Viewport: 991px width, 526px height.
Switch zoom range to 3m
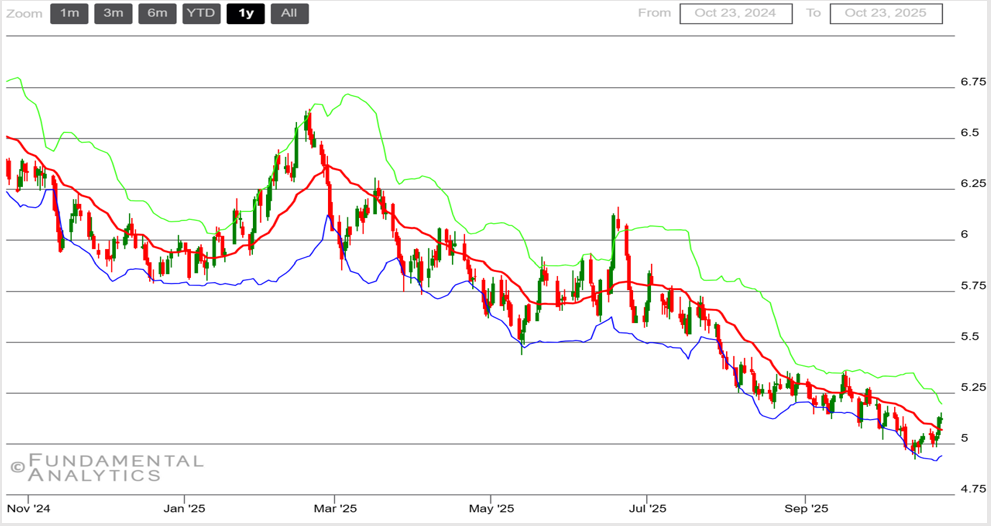coord(113,13)
